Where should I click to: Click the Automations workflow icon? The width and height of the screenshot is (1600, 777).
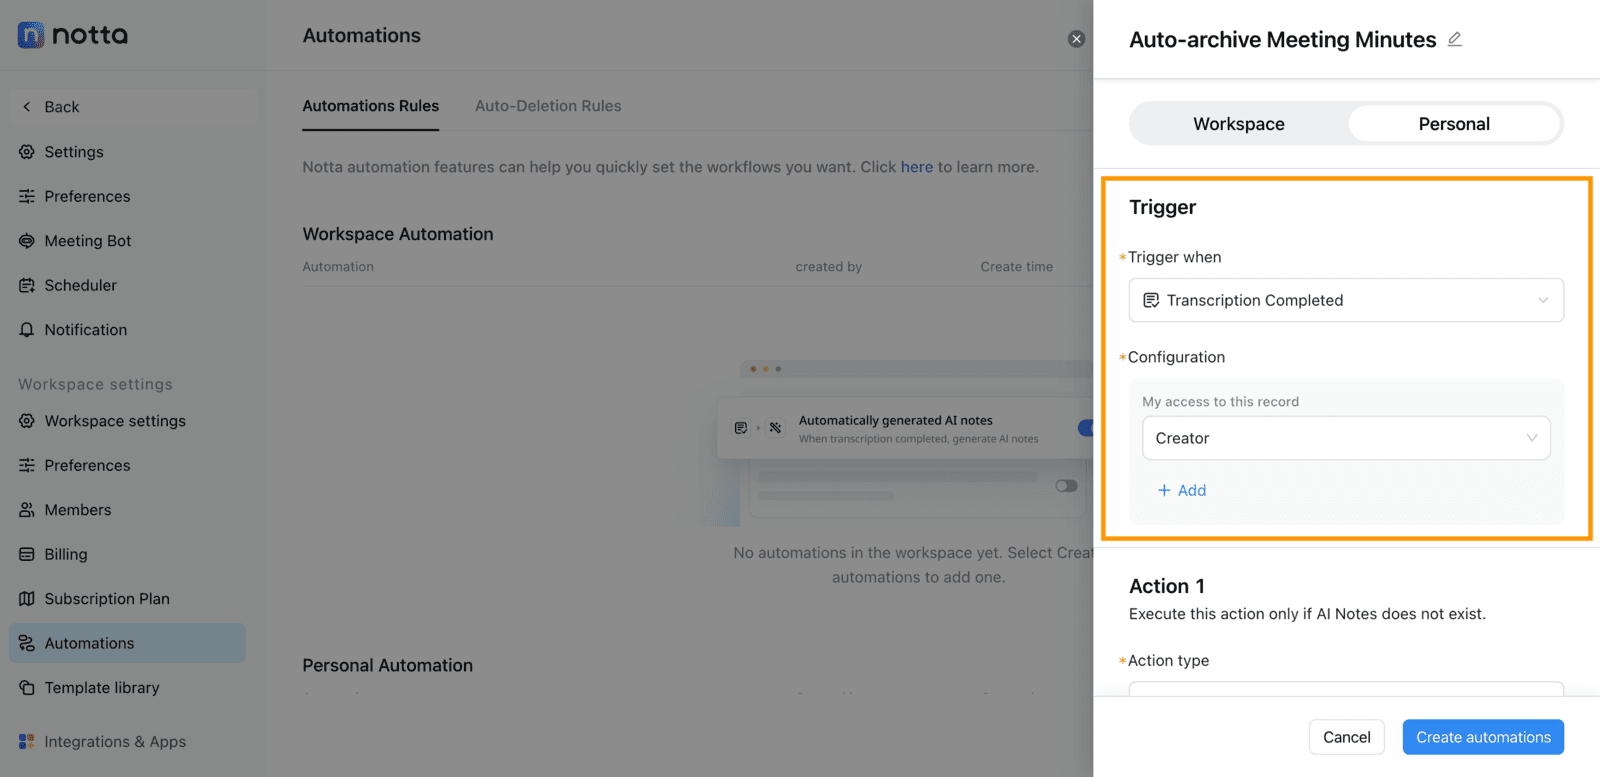click(27, 643)
